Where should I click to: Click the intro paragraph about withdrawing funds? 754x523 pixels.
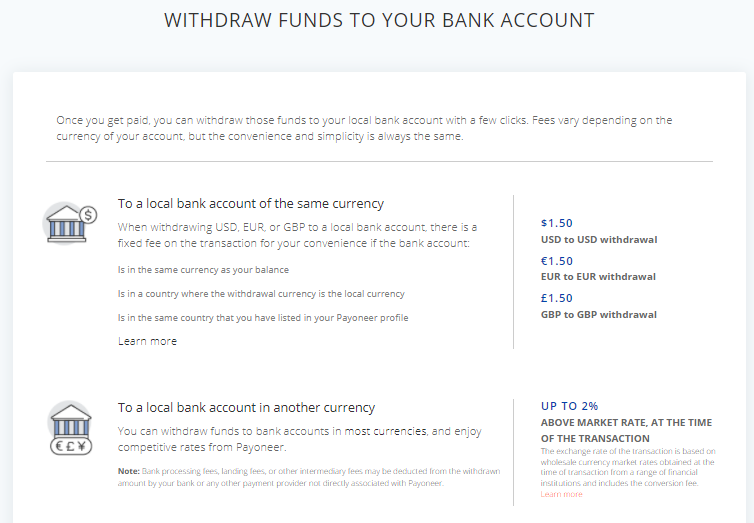point(364,128)
